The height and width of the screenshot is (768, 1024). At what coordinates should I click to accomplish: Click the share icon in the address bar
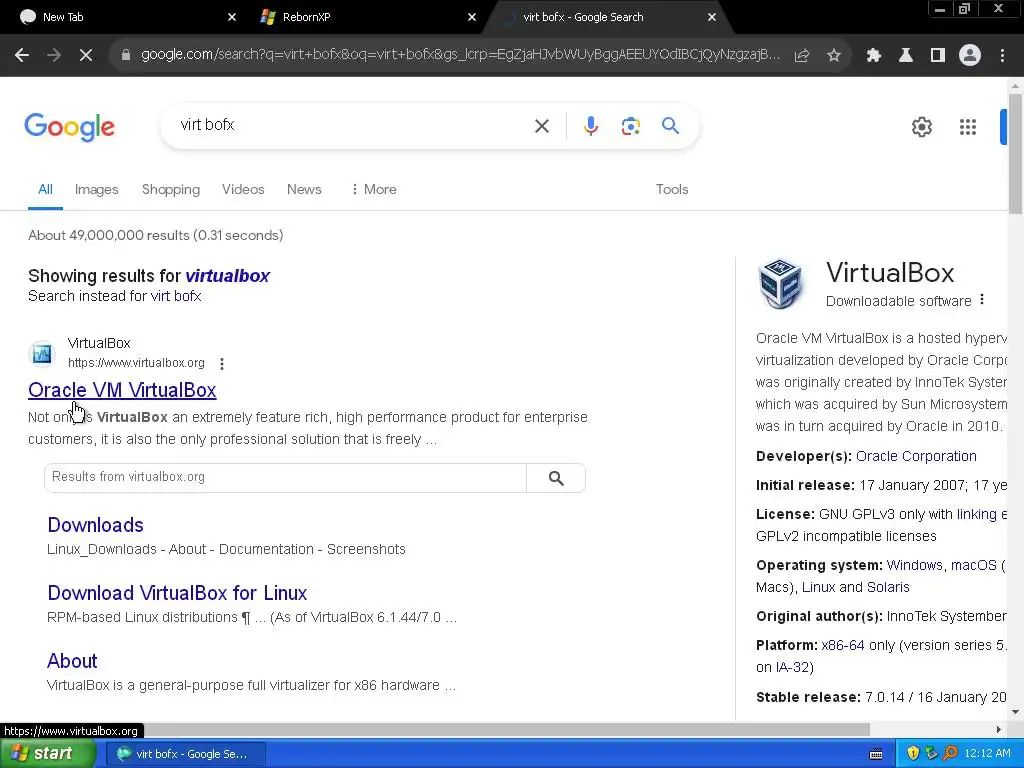[x=801, y=56]
